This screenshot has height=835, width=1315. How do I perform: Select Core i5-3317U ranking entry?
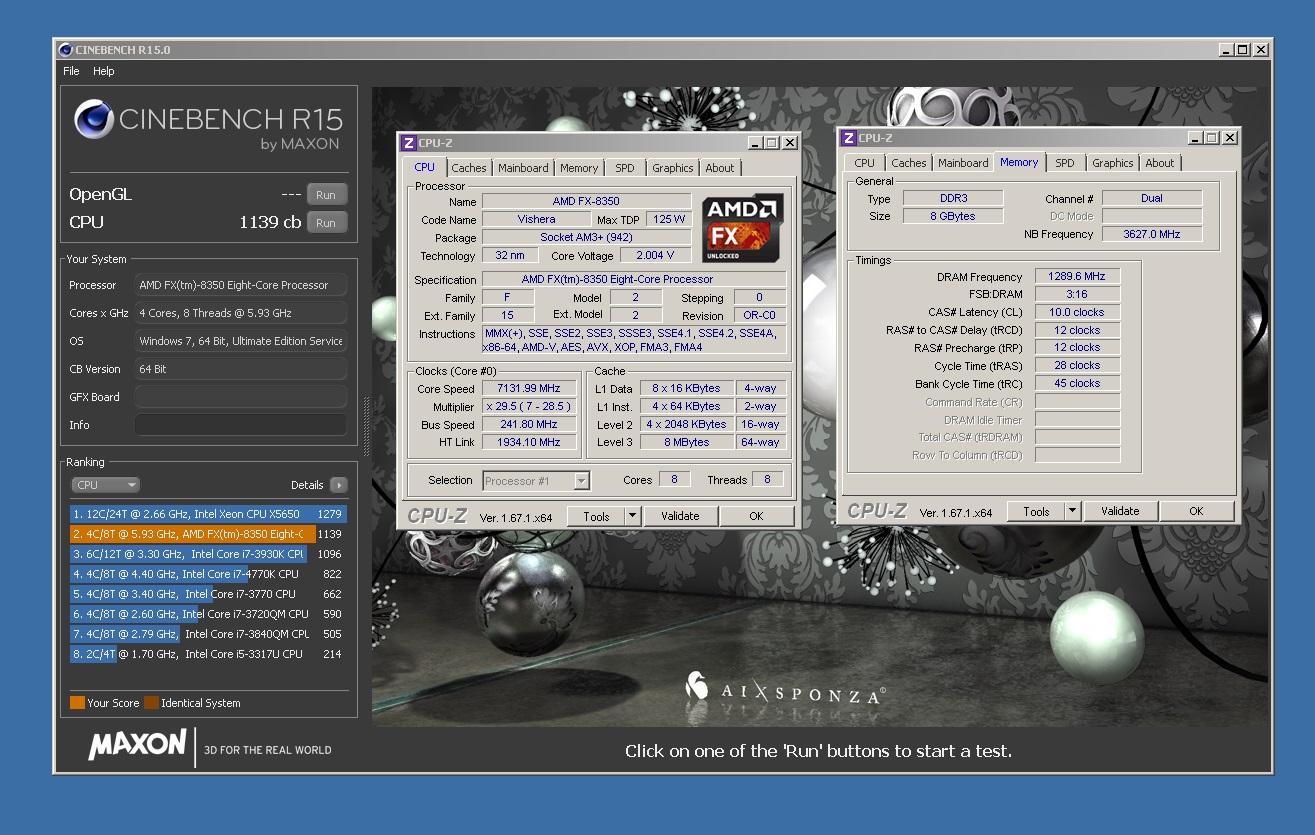click(208, 654)
